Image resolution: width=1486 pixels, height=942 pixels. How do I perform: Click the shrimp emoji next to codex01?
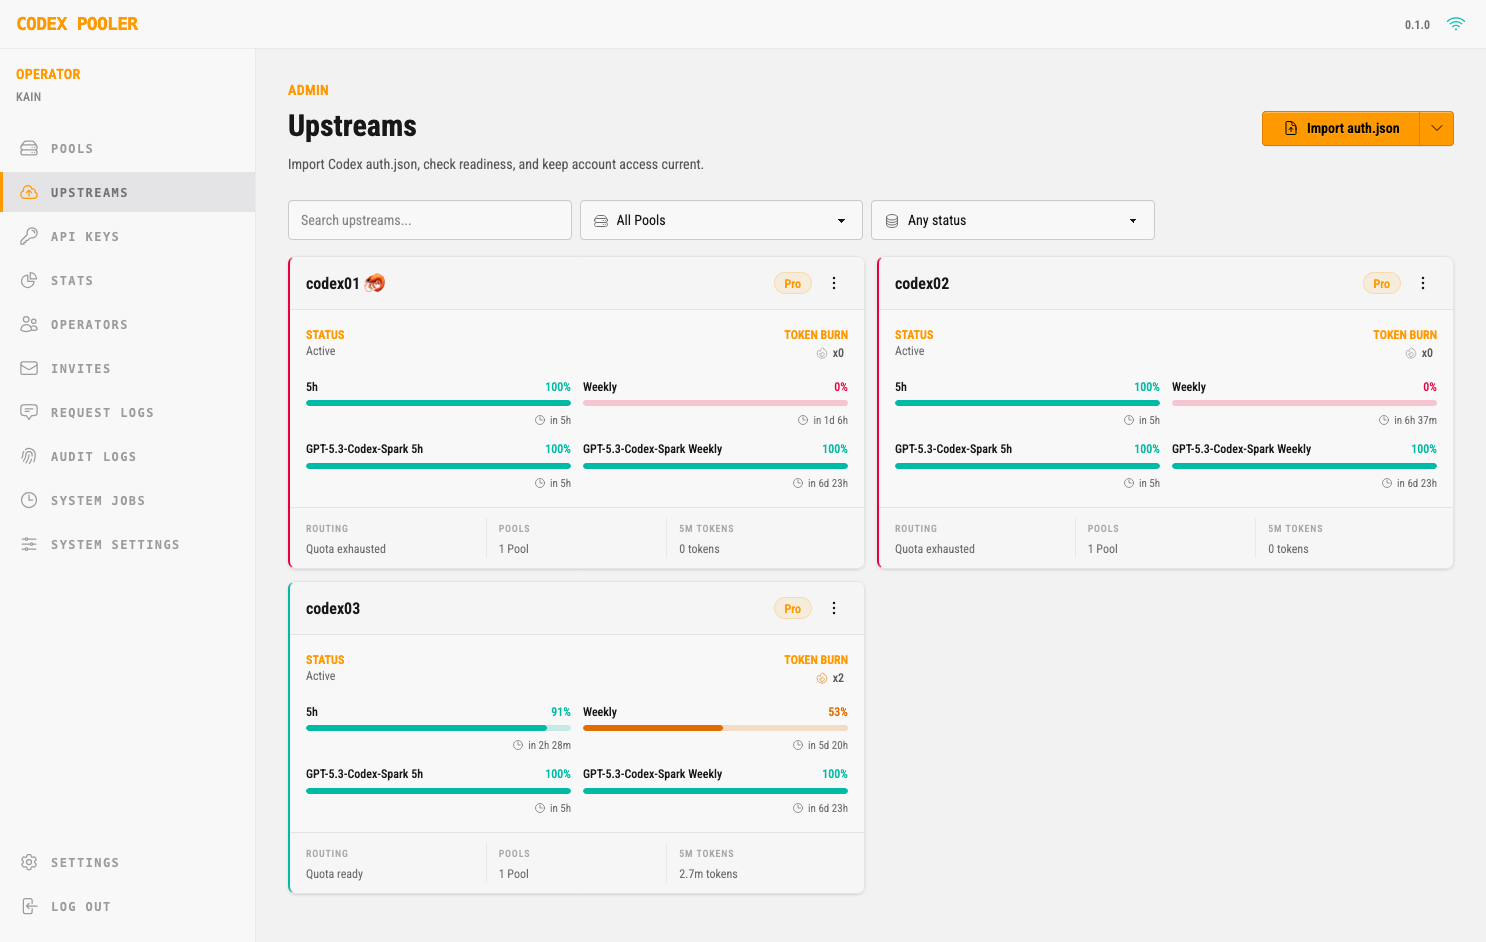[x=375, y=283]
